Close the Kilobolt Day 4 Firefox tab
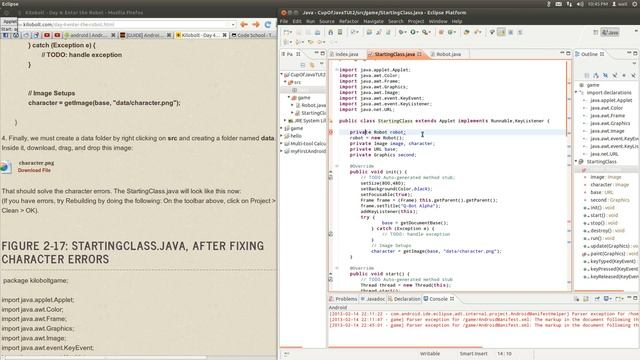Image resolution: width=640 pixels, height=360 pixels. pyautogui.click(x=224, y=36)
